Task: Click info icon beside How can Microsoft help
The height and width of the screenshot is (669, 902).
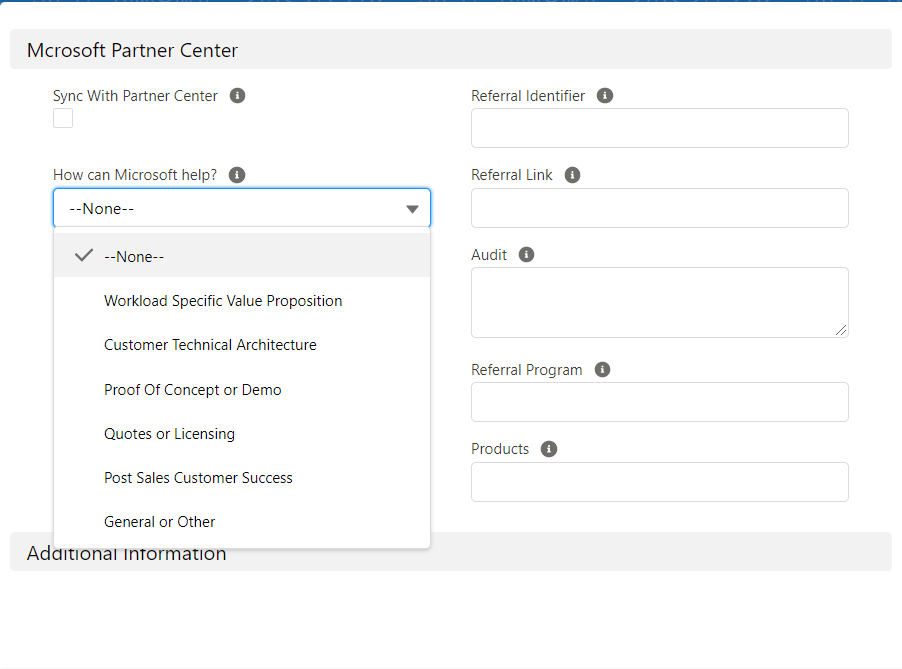Action: tap(237, 175)
